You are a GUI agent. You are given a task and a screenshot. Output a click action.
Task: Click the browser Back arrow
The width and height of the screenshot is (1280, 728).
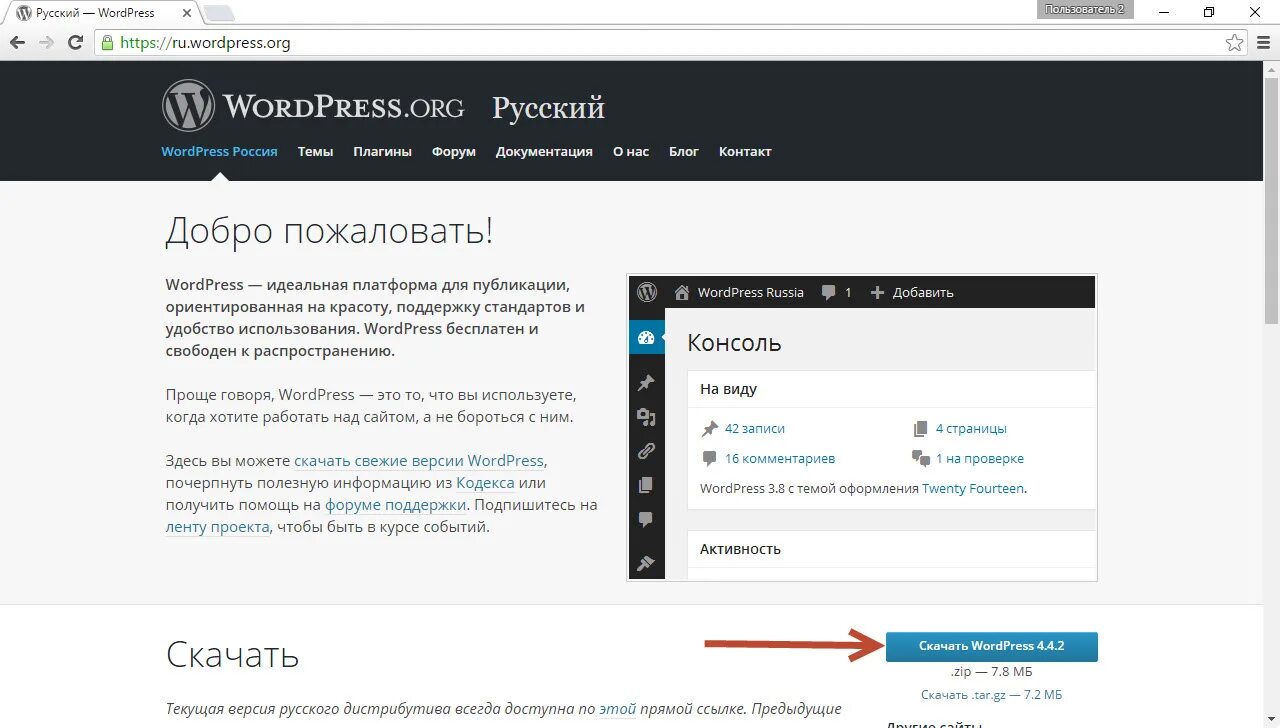(x=17, y=43)
